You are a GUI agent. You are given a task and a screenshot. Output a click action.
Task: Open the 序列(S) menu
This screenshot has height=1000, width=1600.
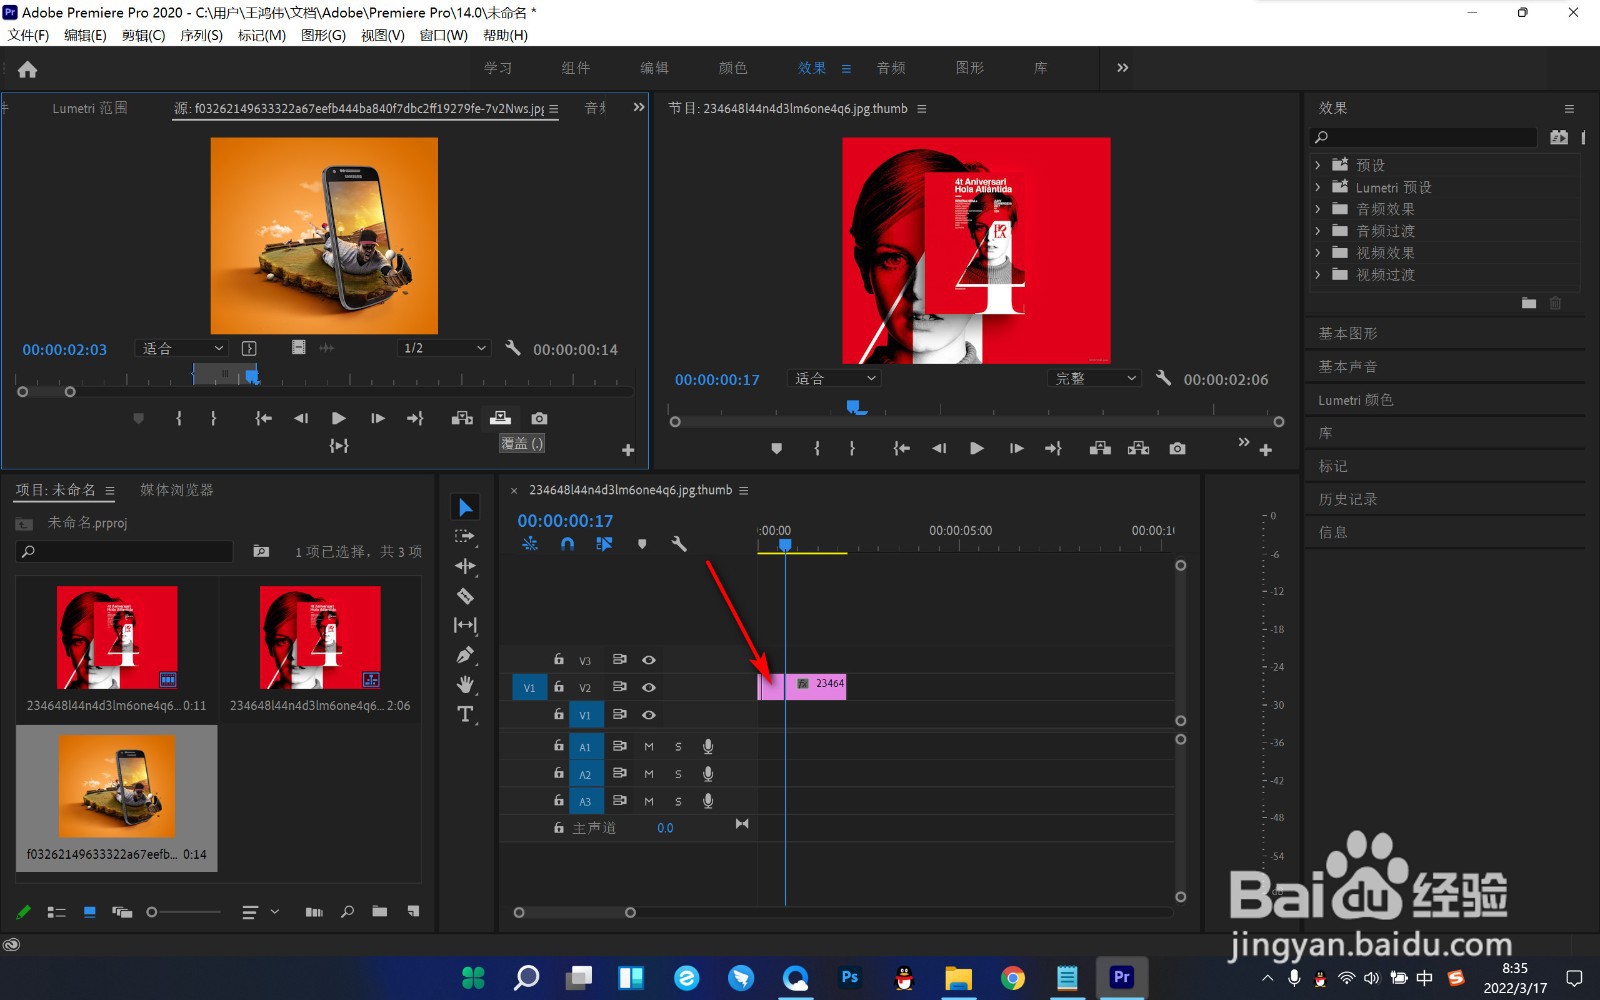click(x=202, y=35)
